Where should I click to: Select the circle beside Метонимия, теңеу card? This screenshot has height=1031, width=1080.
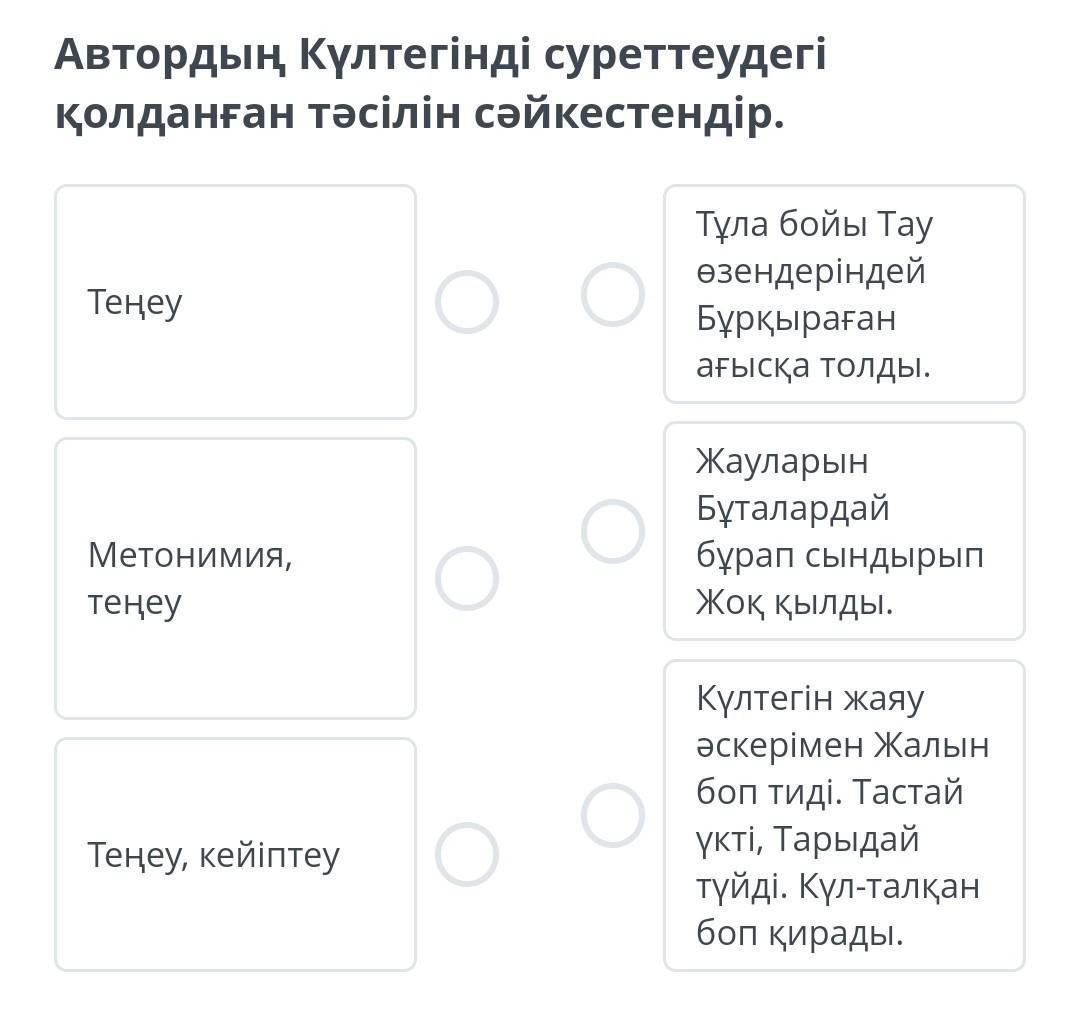point(466,578)
